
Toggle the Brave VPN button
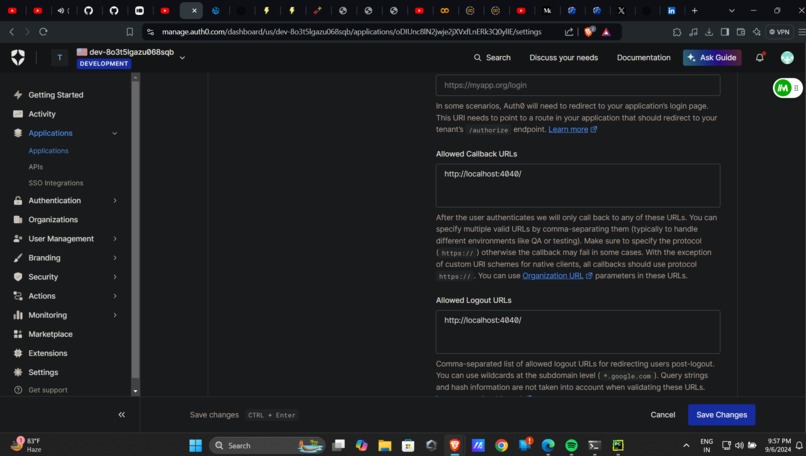(779, 32)
